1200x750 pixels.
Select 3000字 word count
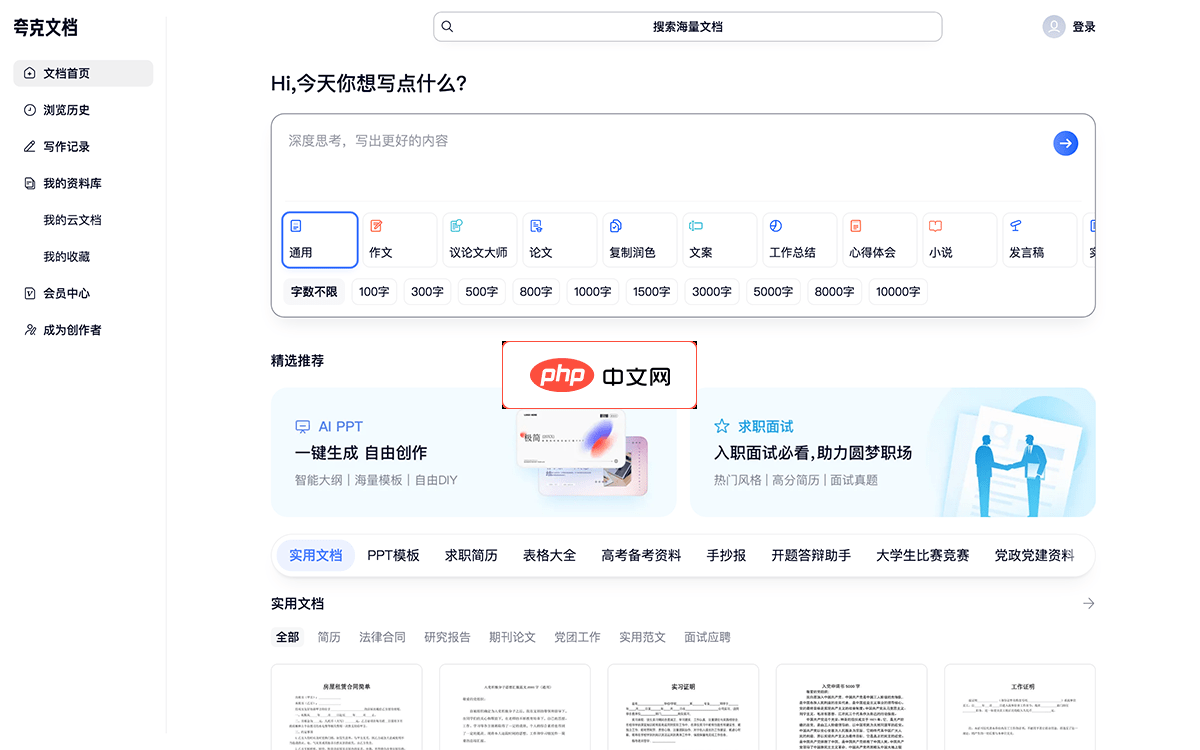click(712, 292)
